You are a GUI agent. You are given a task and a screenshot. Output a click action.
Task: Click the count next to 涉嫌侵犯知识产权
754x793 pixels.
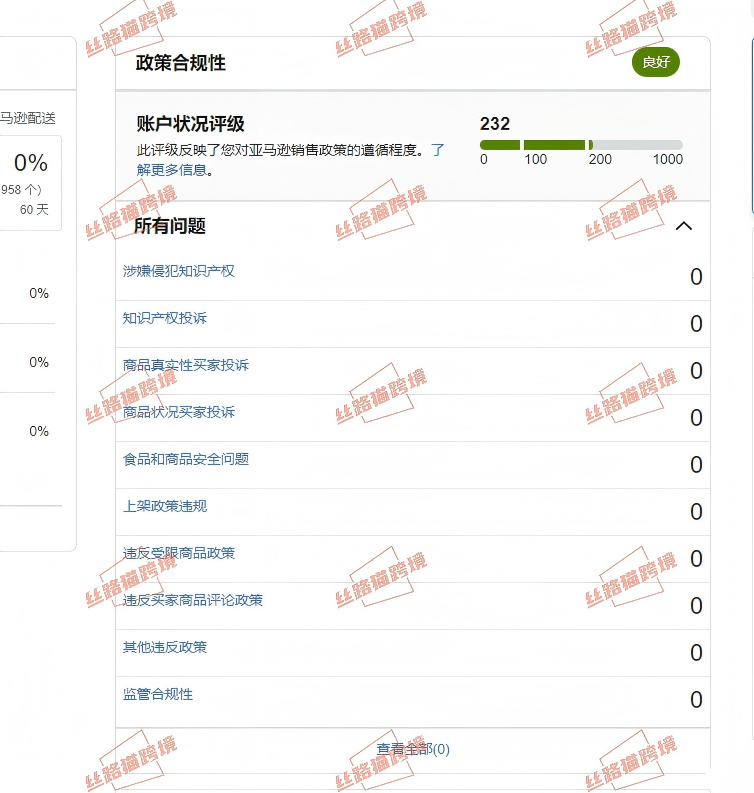click(x=696, y=277)
